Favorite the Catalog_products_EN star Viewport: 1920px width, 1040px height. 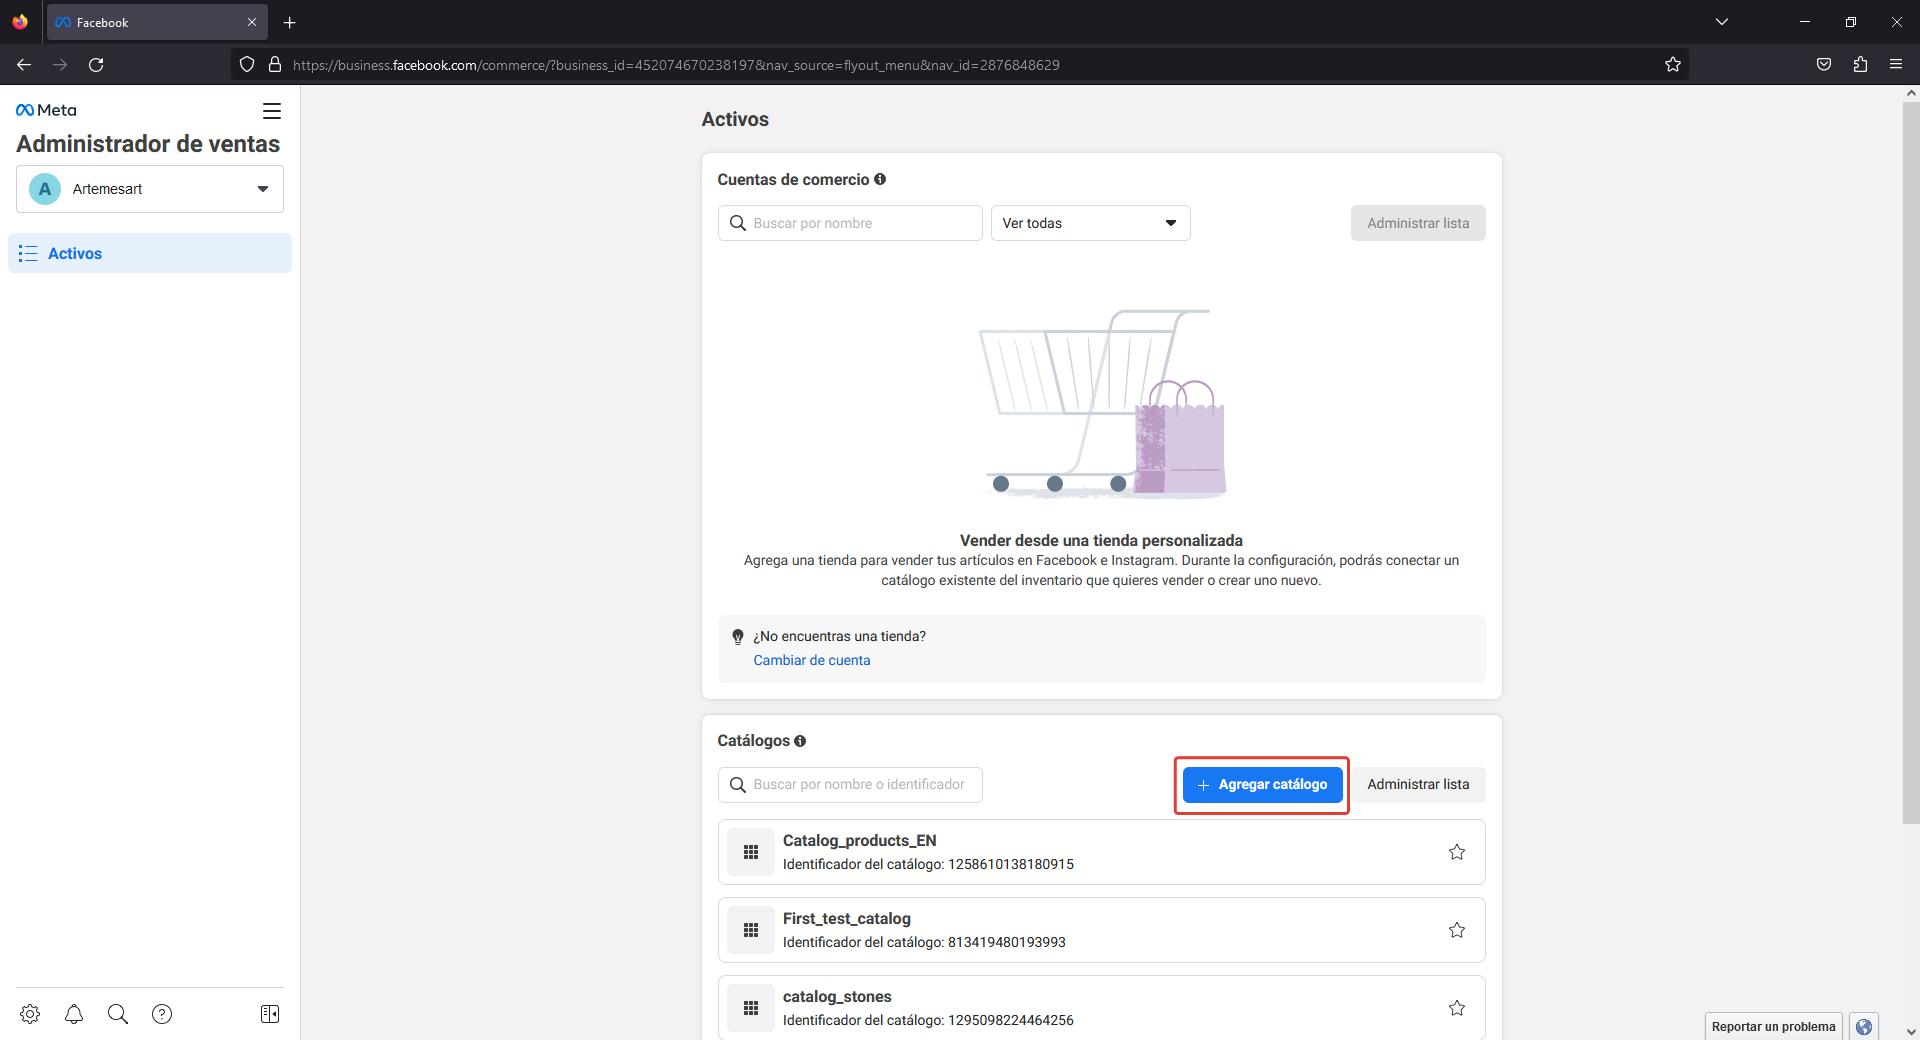click(1457, 852)
